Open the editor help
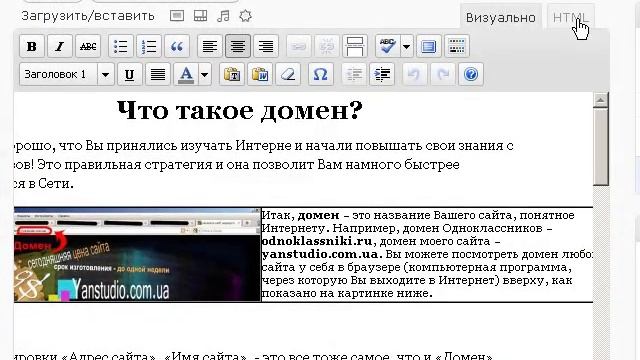This screenshot has width=640, height=360. tap(471, 74)
